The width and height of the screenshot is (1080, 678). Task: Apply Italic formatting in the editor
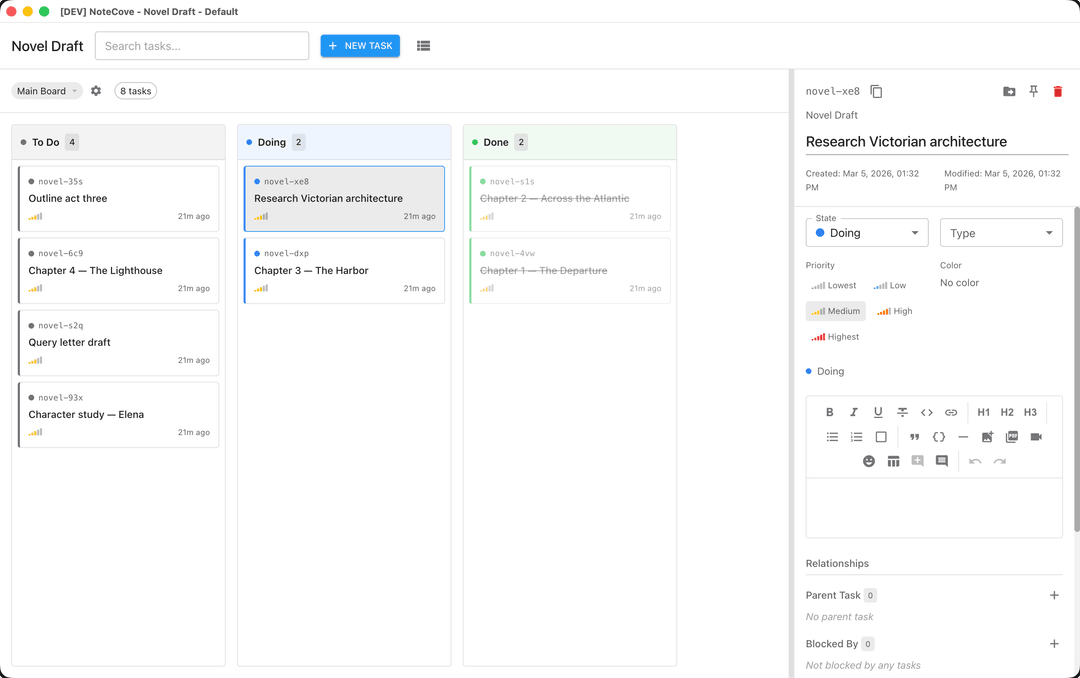pyautogui.click(x=853, y=412)
